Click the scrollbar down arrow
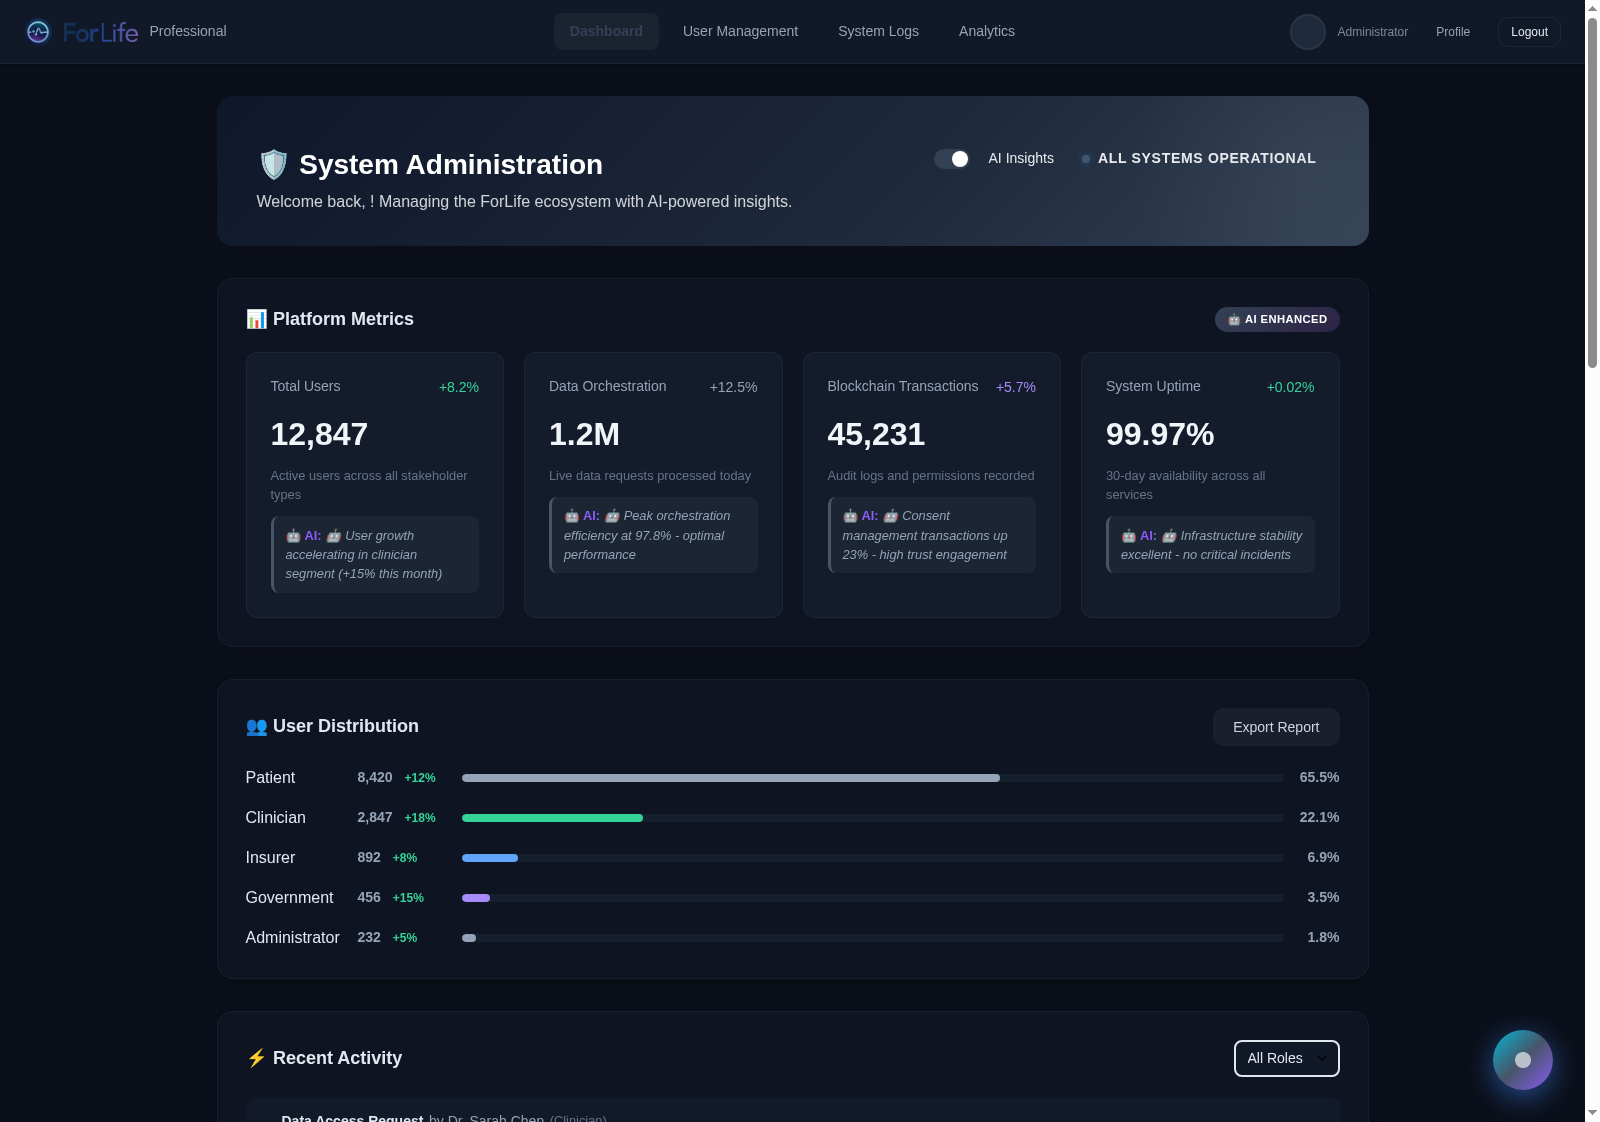 point(1592,1113)
